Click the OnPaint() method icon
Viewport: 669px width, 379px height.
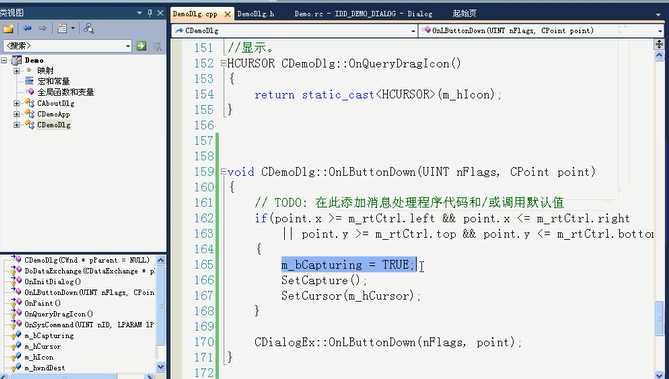[16, 303]
